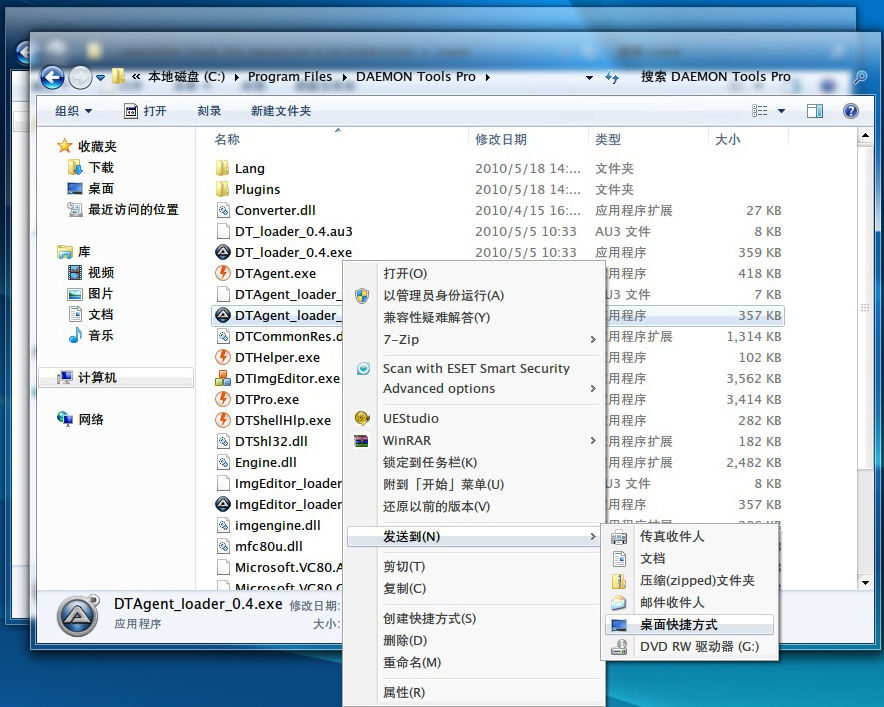Open the recent locations dropdown arrow

pyautogui.click(x=100, y=78)
